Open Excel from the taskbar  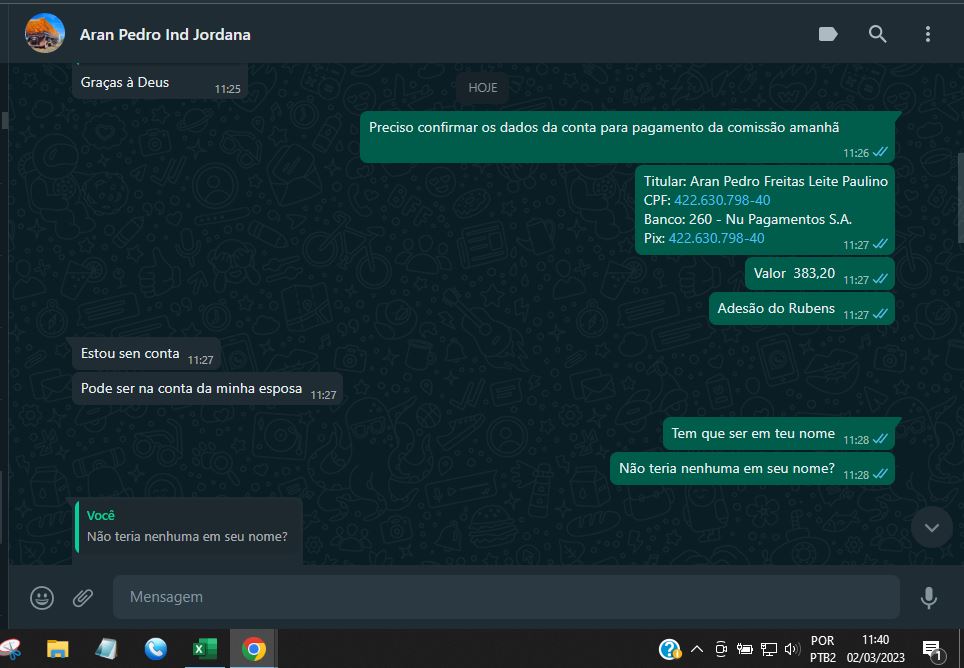click(x=205, y=649)
